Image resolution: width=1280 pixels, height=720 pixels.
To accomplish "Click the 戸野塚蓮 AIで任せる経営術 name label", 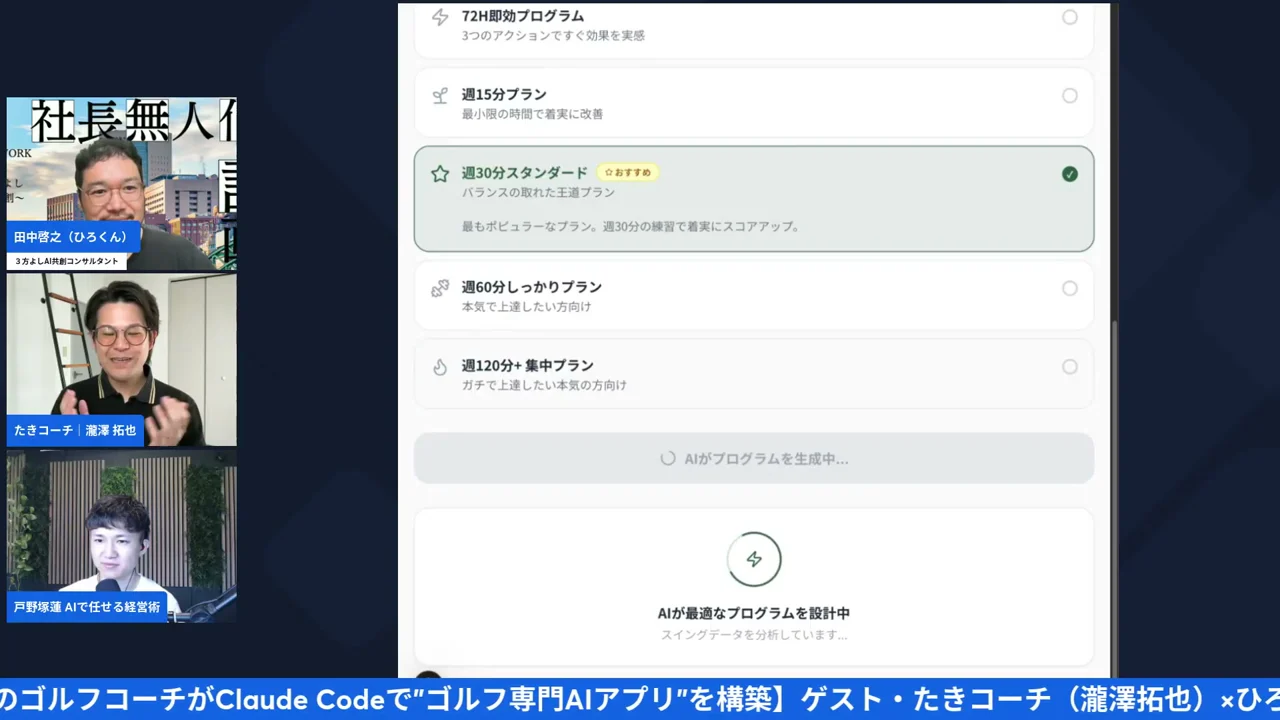I will coord(87,607).
